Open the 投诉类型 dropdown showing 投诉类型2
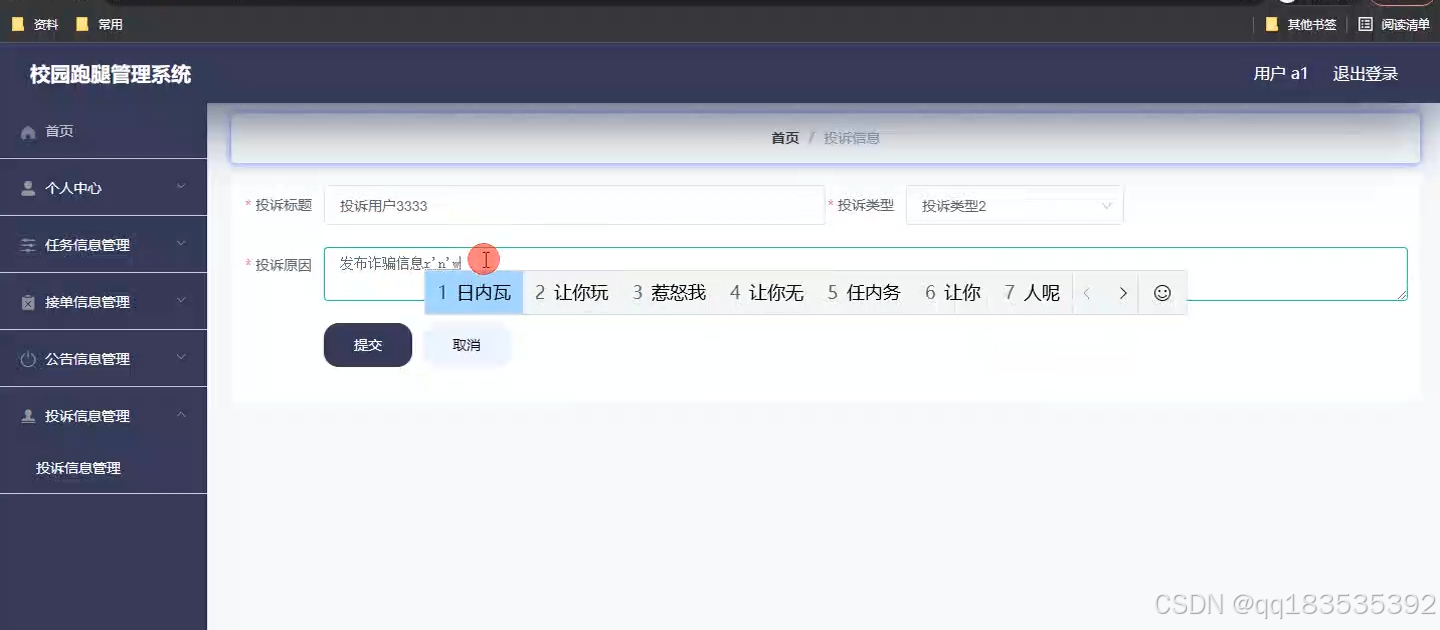Screen dimensions: 1440x630 [x=1014, y=204]
